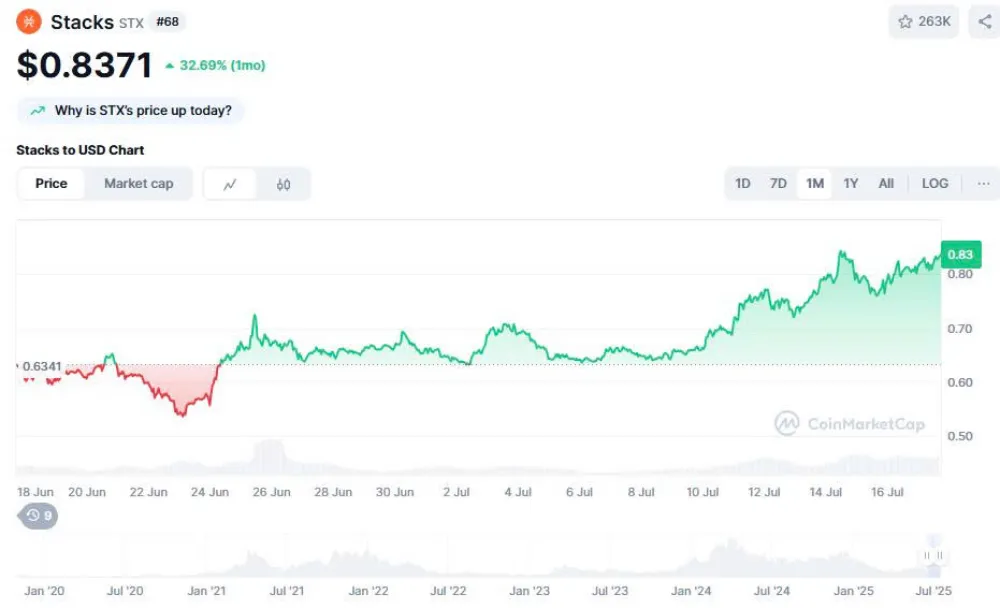
Task: Select the 1D time range
Action: point(743,183)
